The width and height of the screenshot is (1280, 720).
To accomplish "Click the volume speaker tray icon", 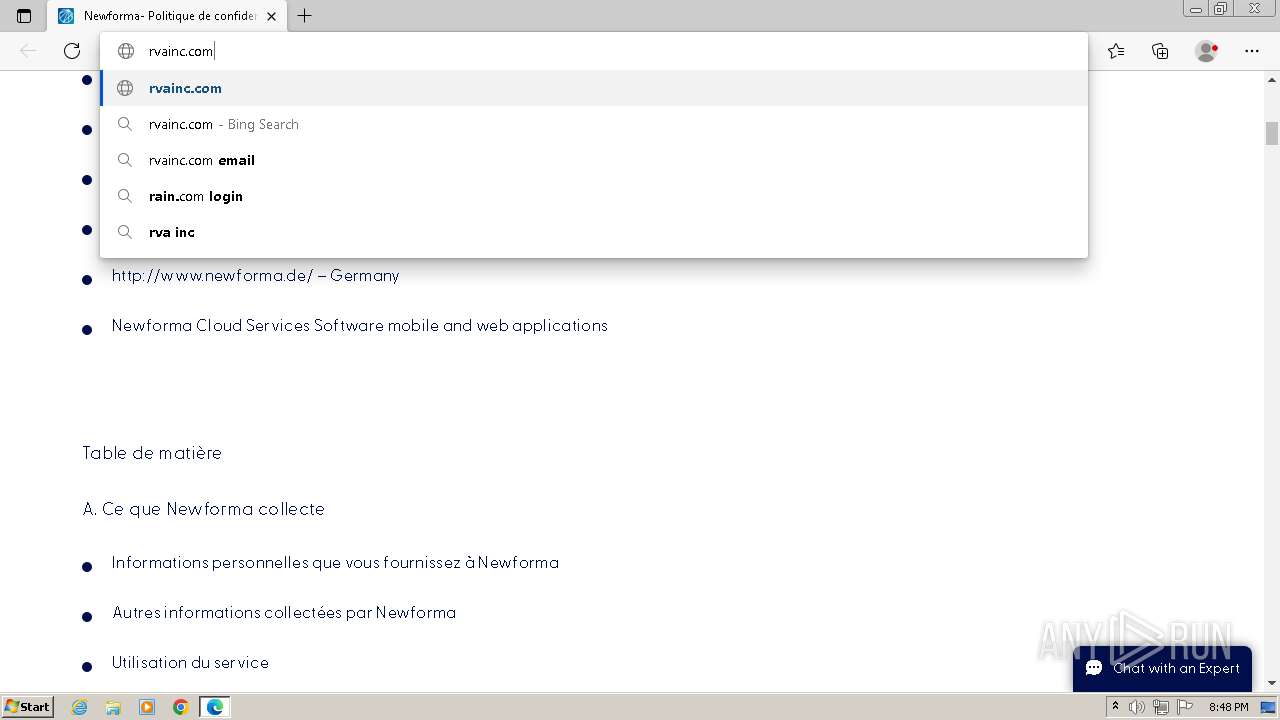I will pos(1137,707).
